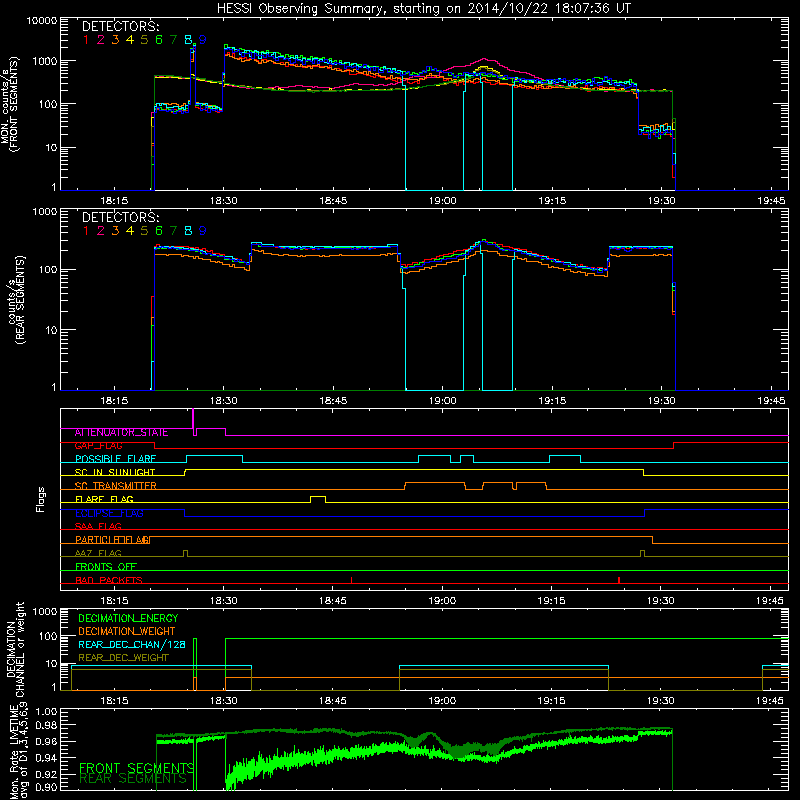Click the 18:30 tick label below the top plot
The width and height of the screenshot is (800, 800).
pyautogui.click(x=223, y=201)
